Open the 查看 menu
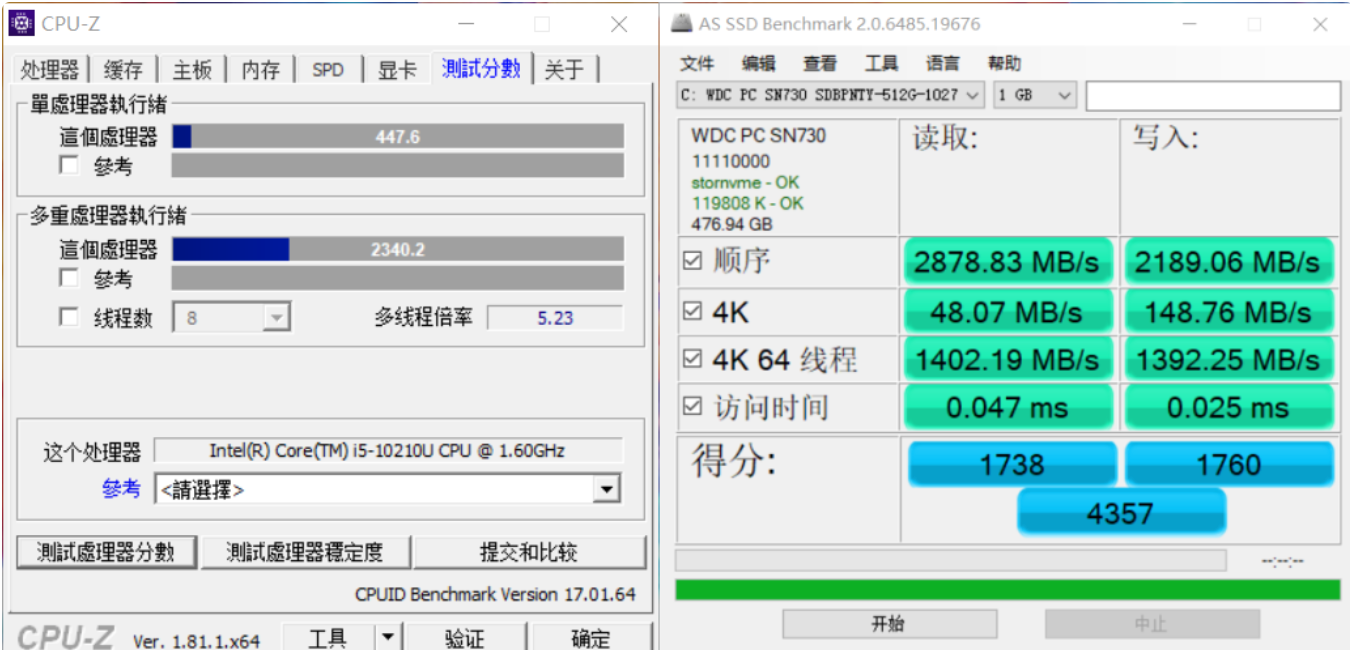The width and height of the screenshot is (1350, 650). pyautogui.click(x=820, y=64)
